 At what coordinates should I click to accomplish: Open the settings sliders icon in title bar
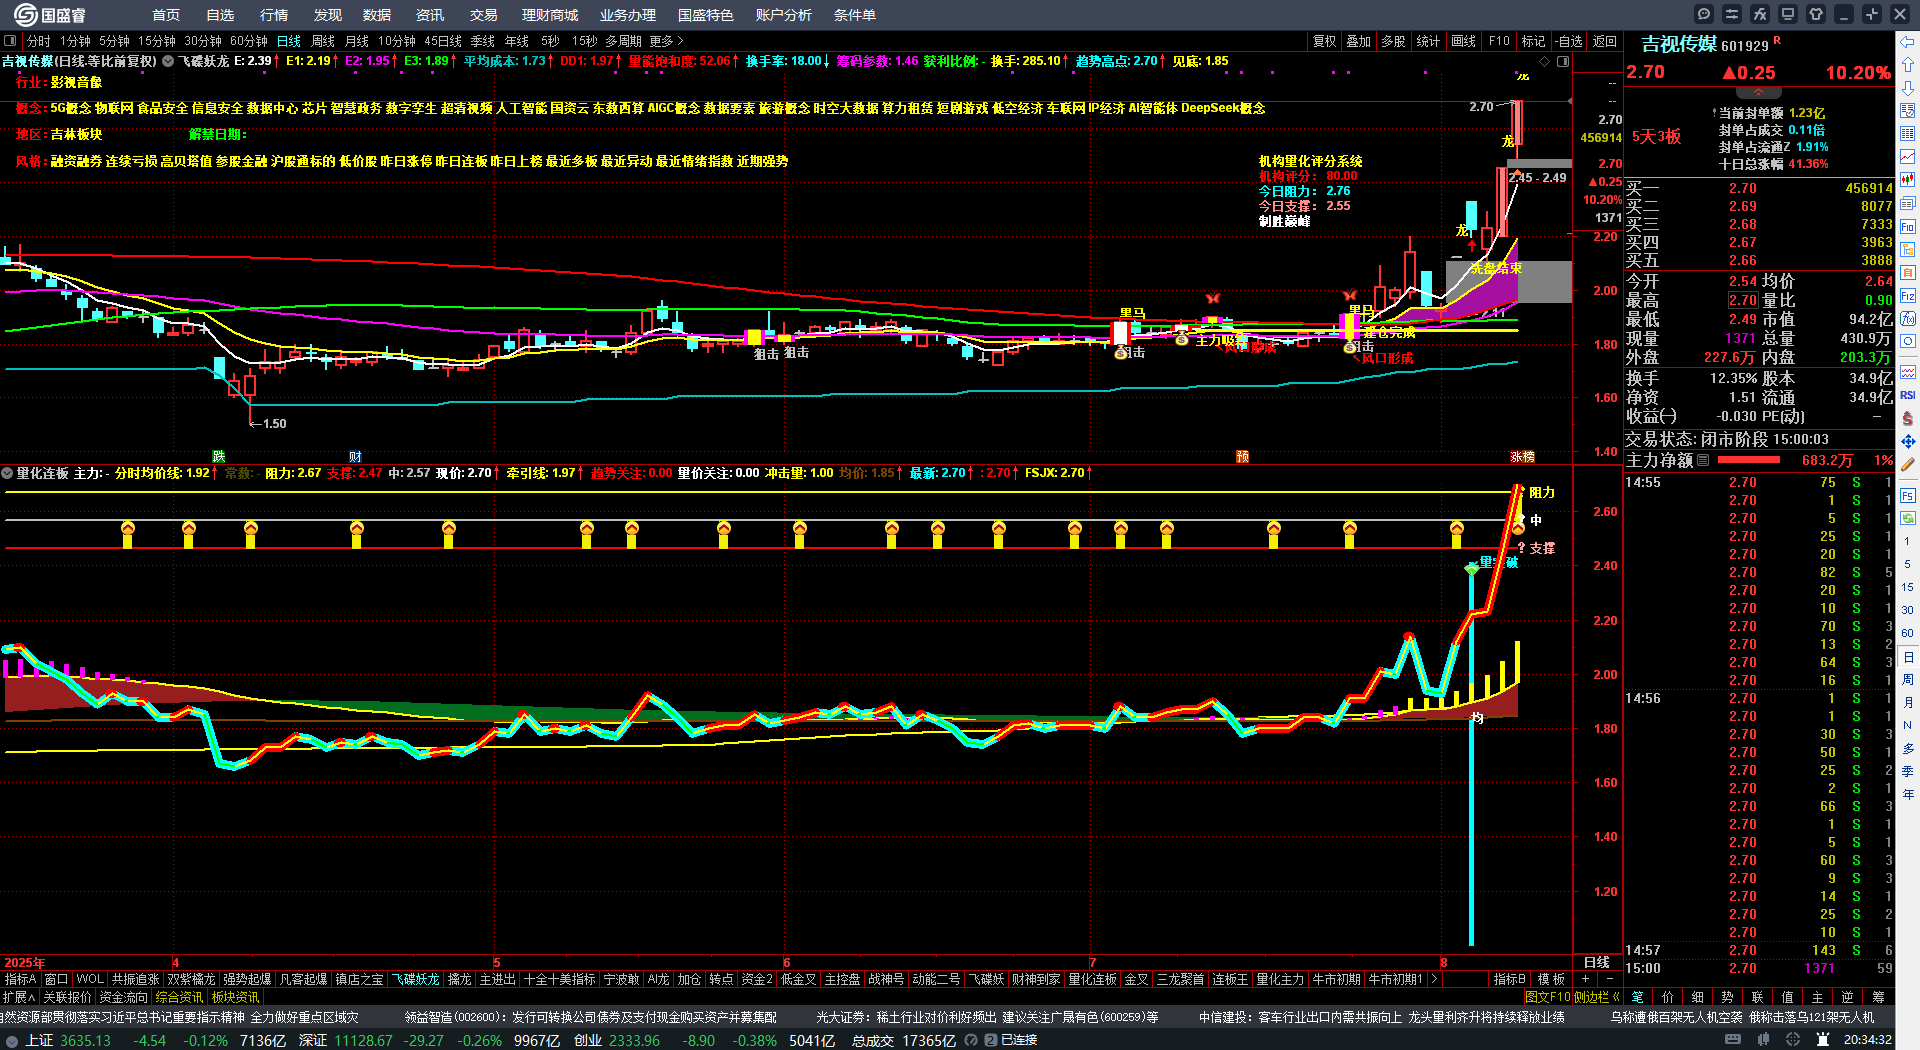pyautogui.click(x=1732, y=14)
